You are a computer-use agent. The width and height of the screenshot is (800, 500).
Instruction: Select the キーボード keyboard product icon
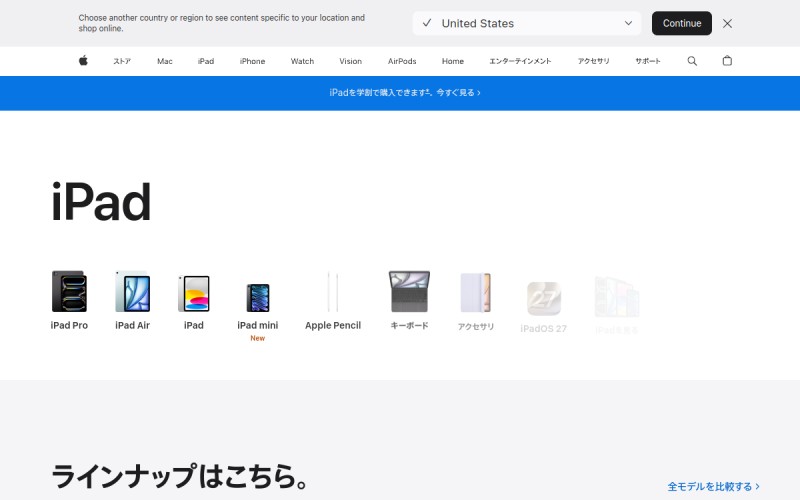click(409, 291)
